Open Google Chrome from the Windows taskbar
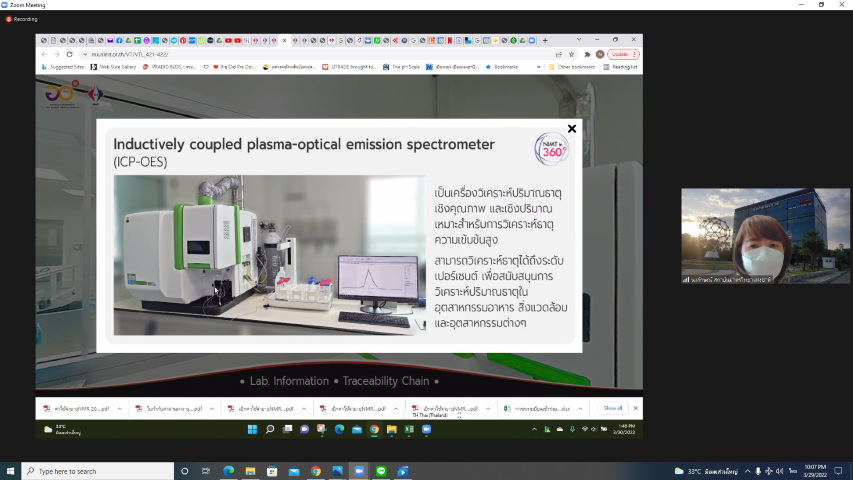This screenshot has width=853, height=480. tap(315, 471)
